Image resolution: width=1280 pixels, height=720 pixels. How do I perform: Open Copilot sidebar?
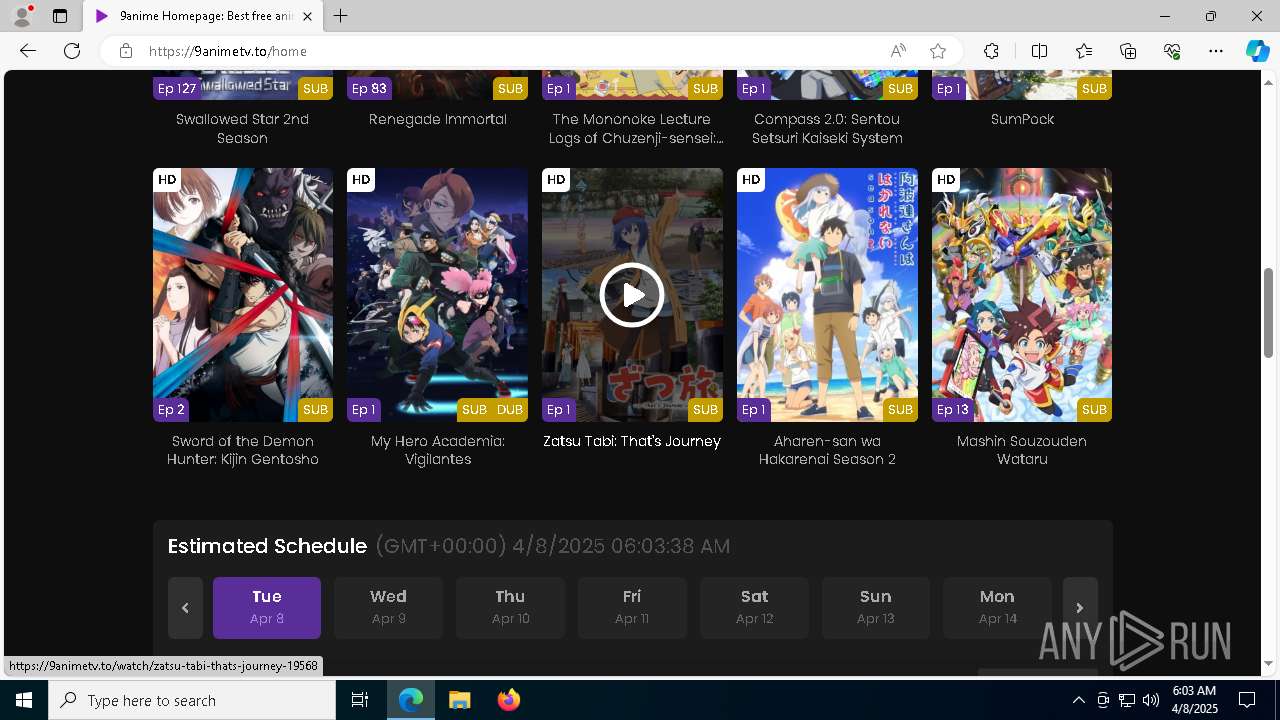1257,51
